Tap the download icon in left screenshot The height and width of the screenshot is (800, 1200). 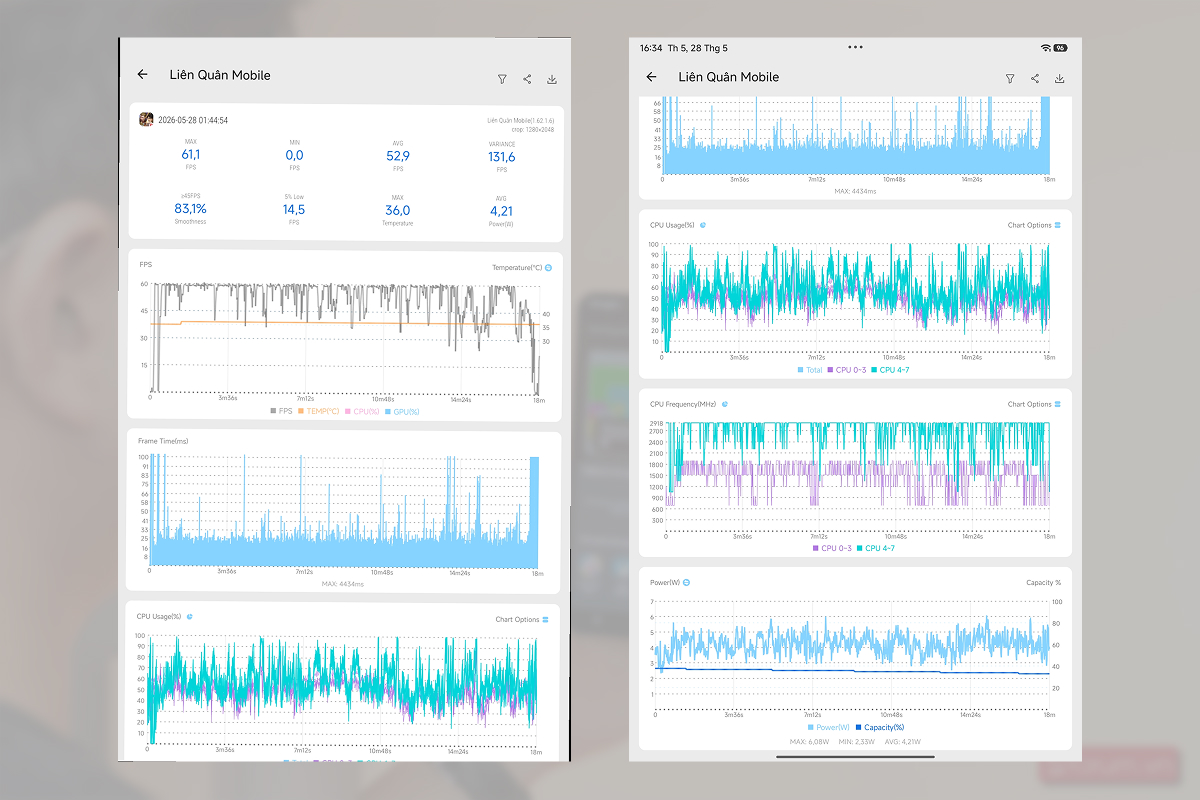552,79
